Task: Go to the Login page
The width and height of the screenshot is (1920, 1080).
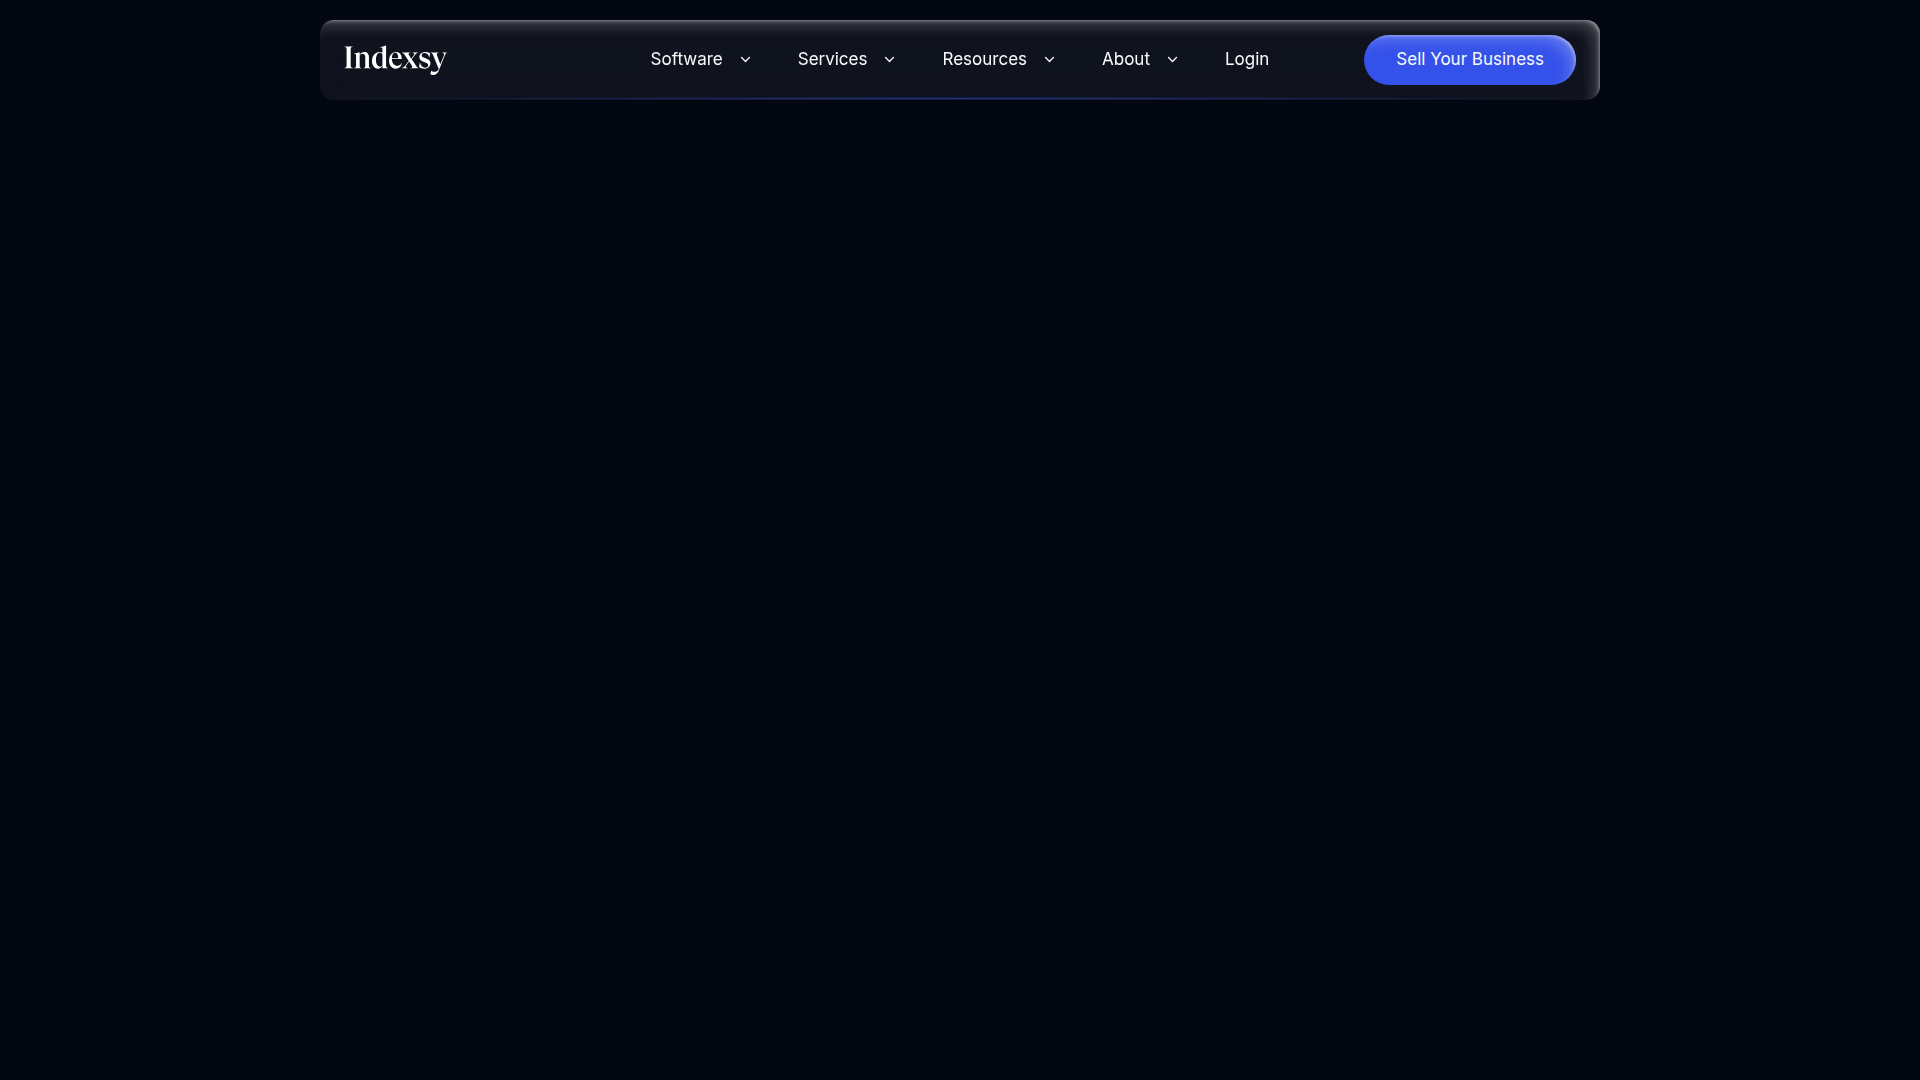Action: click(1247, 59)
